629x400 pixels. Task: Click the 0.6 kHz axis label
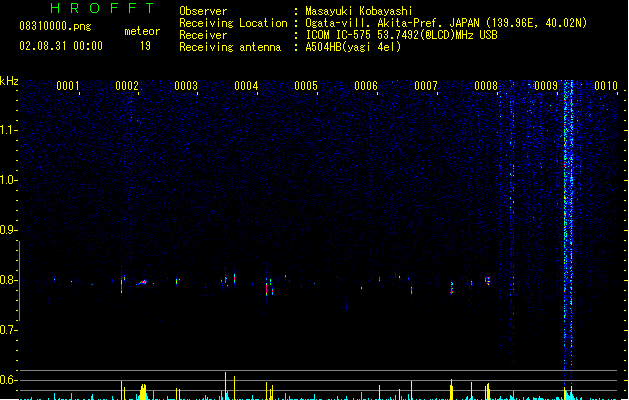[x=8, y=380]
